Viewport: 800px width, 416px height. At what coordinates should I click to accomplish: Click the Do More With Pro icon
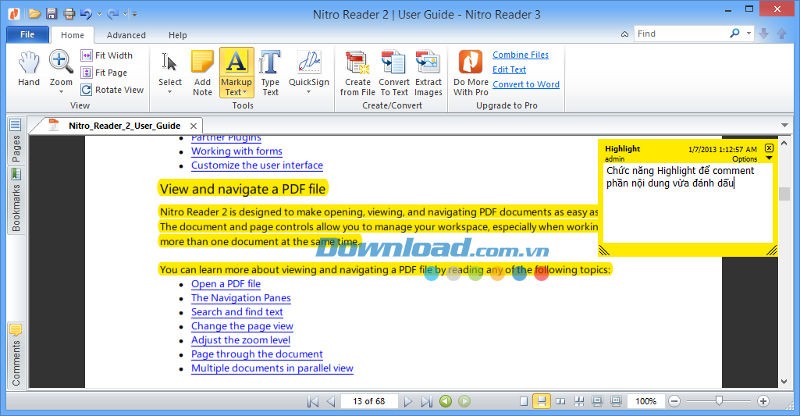pyautogui.click(x=470, y=72)
